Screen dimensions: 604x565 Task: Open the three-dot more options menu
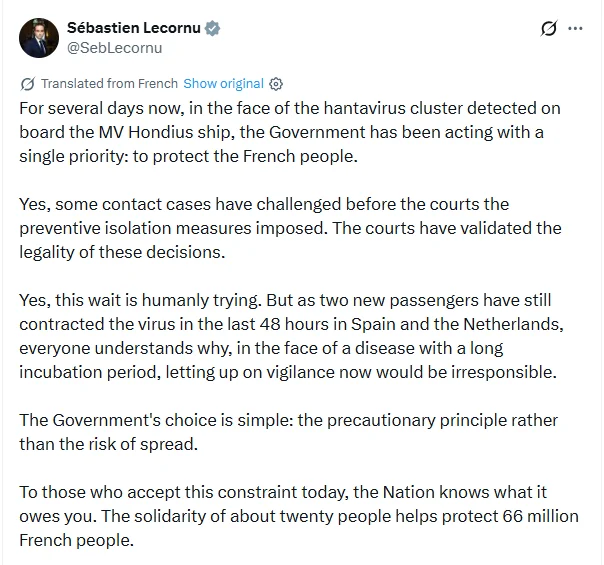[575, 28]
